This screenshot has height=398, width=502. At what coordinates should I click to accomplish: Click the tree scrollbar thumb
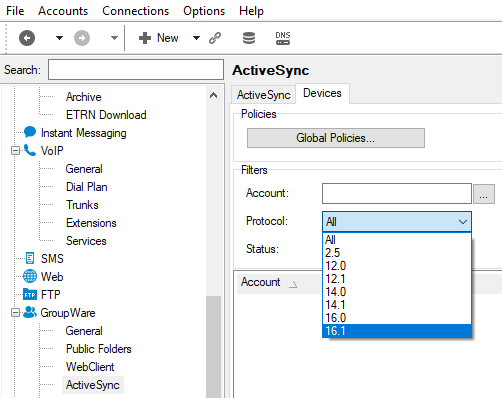pos(213,347)
